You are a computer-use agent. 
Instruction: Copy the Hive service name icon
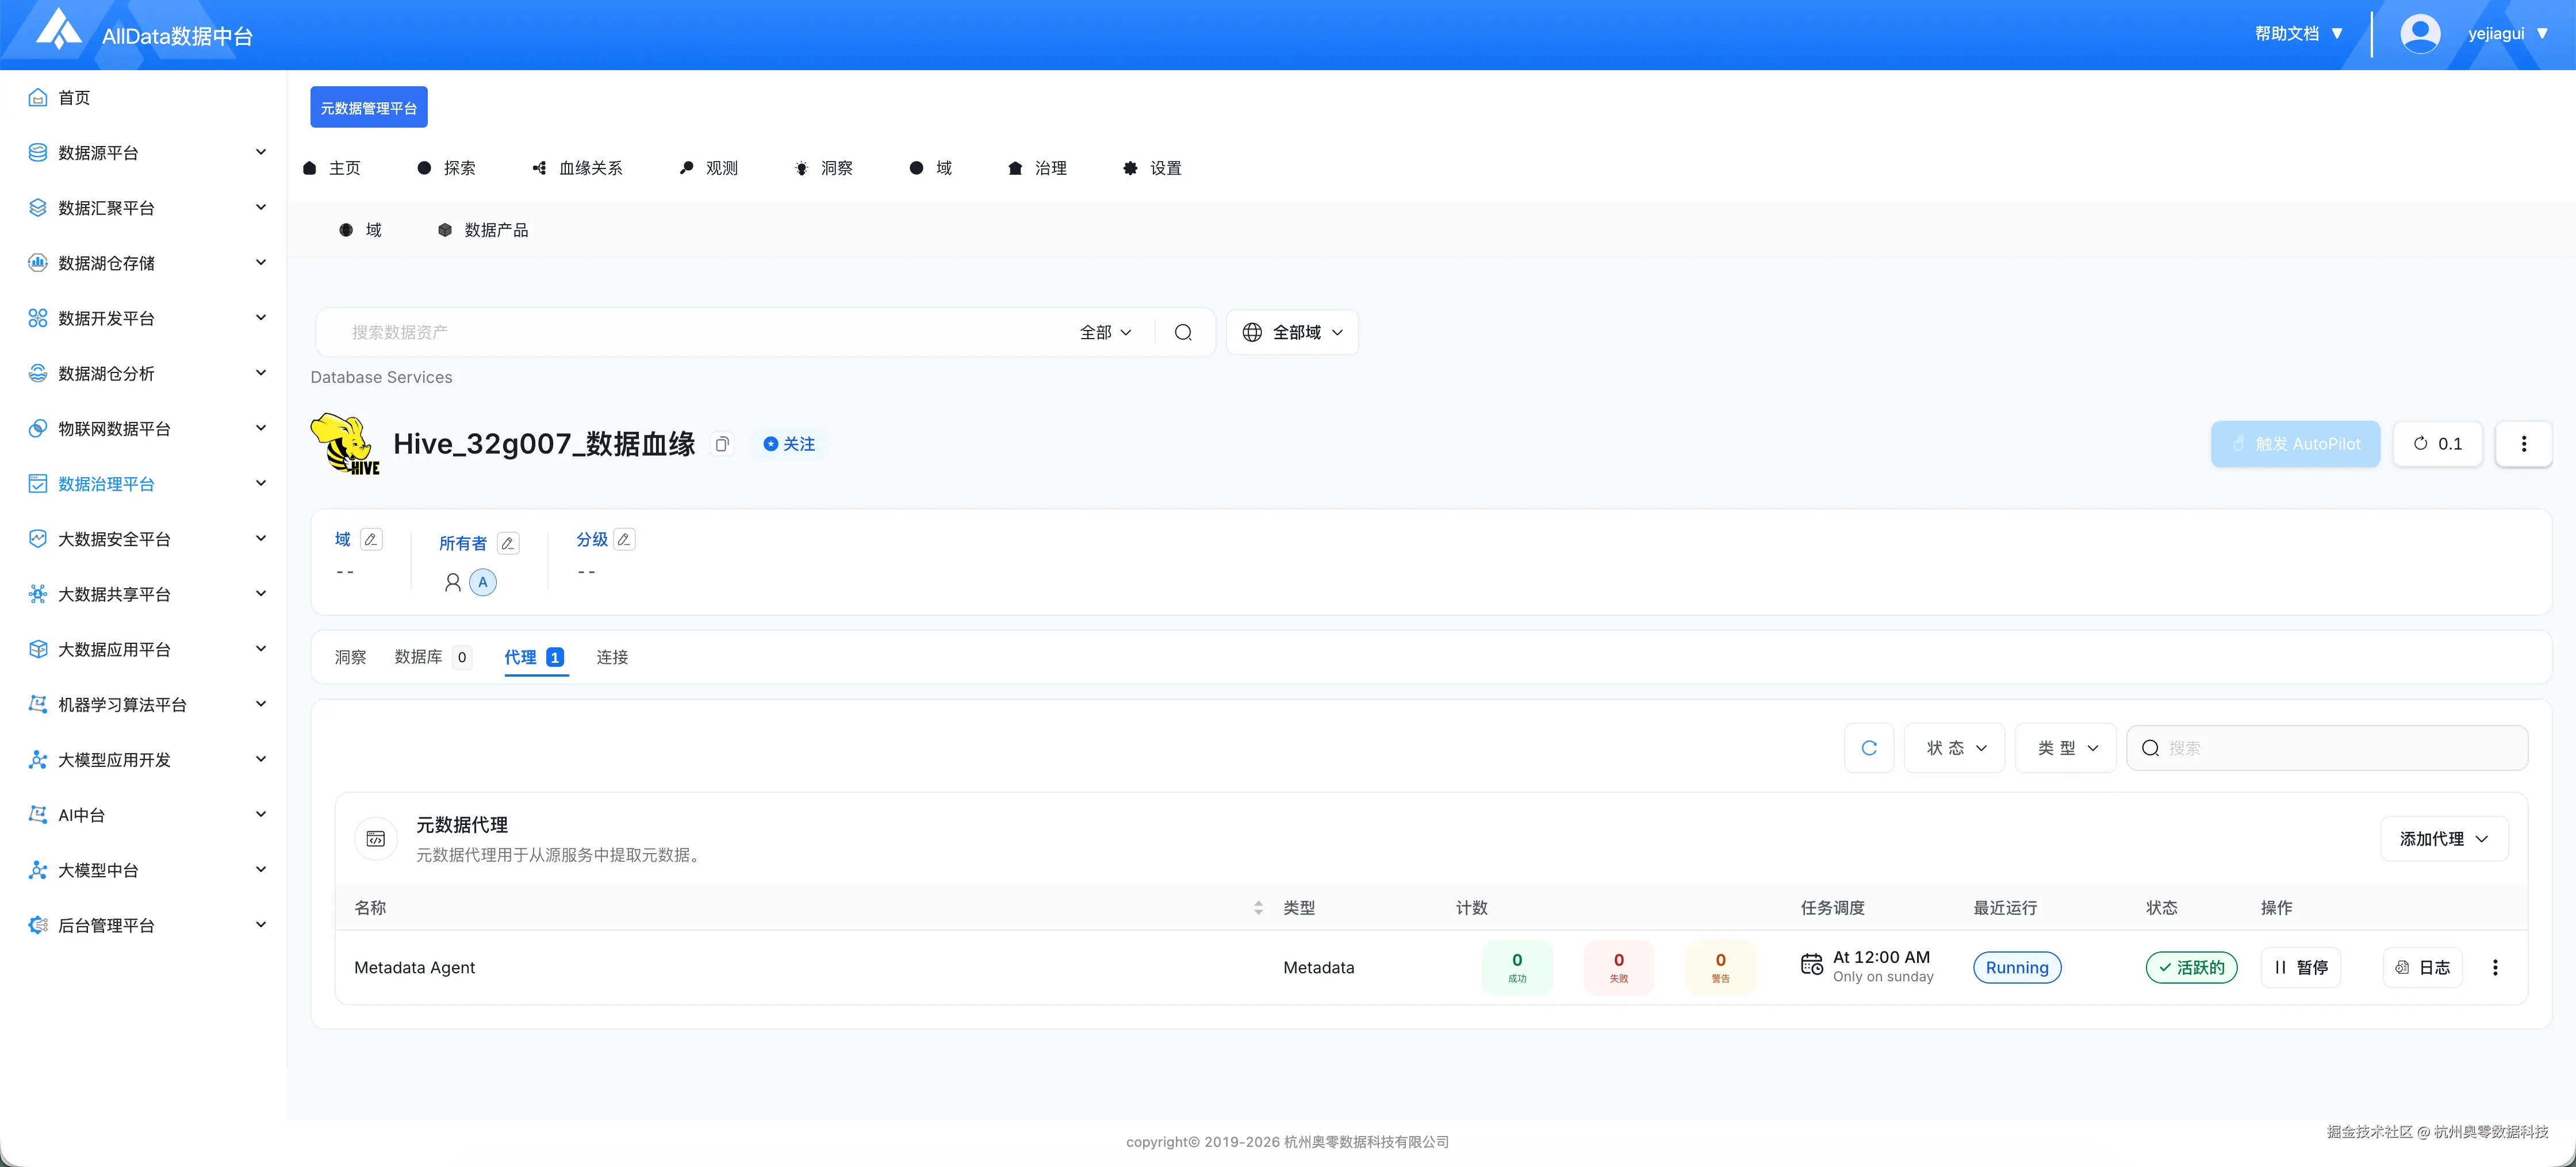(x=722, y=444)
